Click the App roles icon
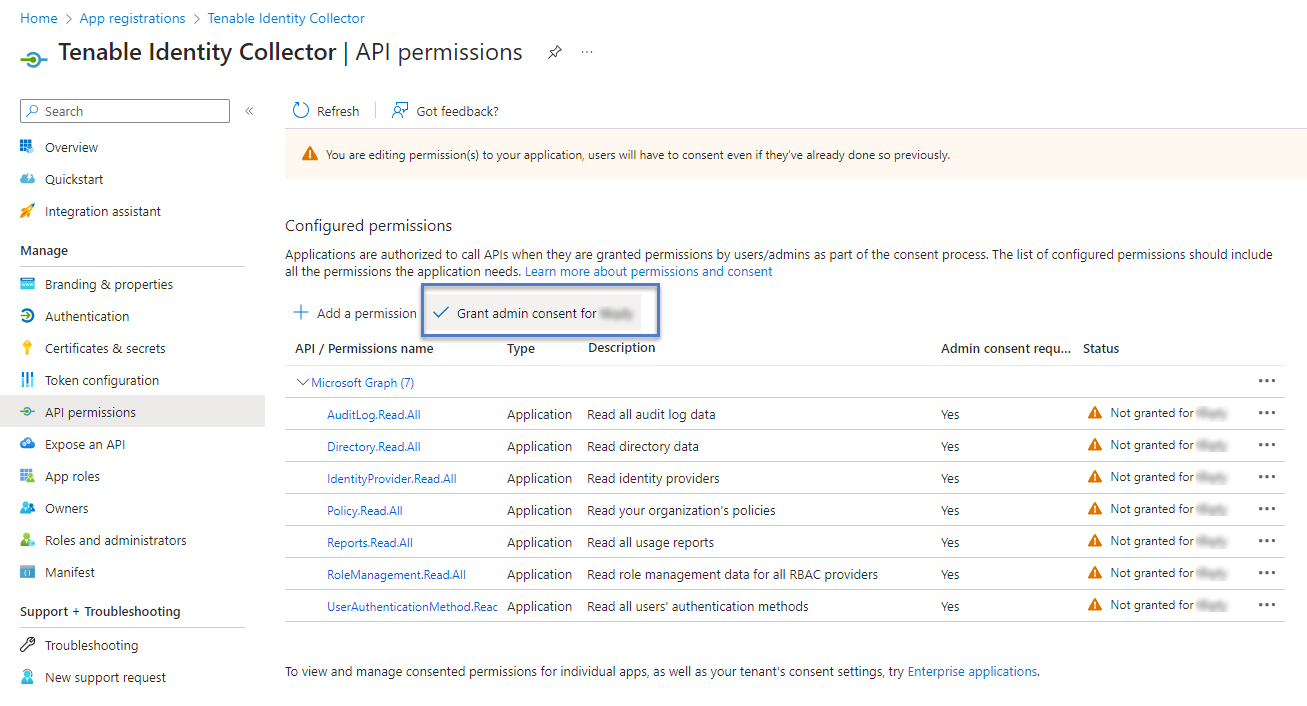This screenshot has width=1307, height=706. (x=27, y=476)
